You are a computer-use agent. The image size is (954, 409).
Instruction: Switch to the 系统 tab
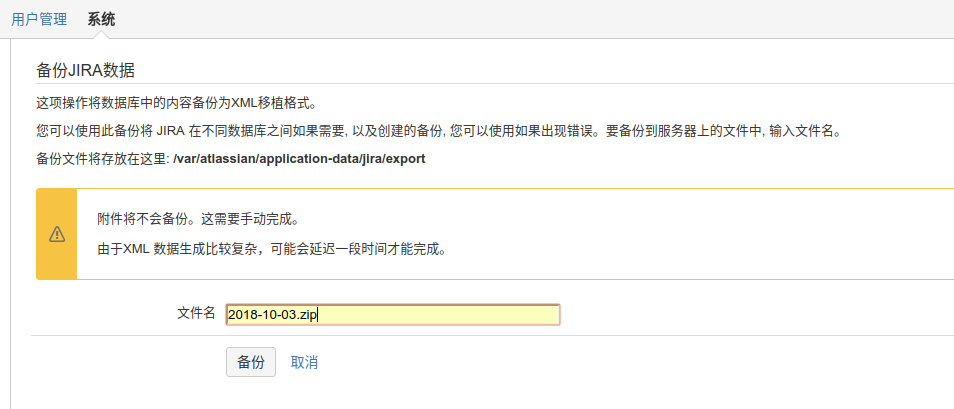(x=101, y=19)
